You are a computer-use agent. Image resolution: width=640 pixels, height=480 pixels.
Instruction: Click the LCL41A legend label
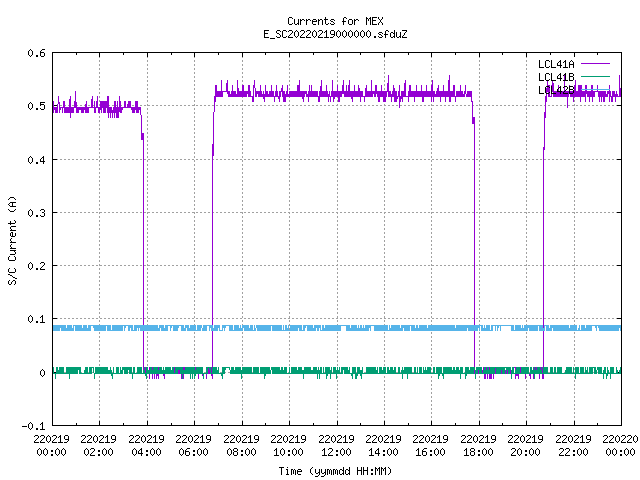556,64
